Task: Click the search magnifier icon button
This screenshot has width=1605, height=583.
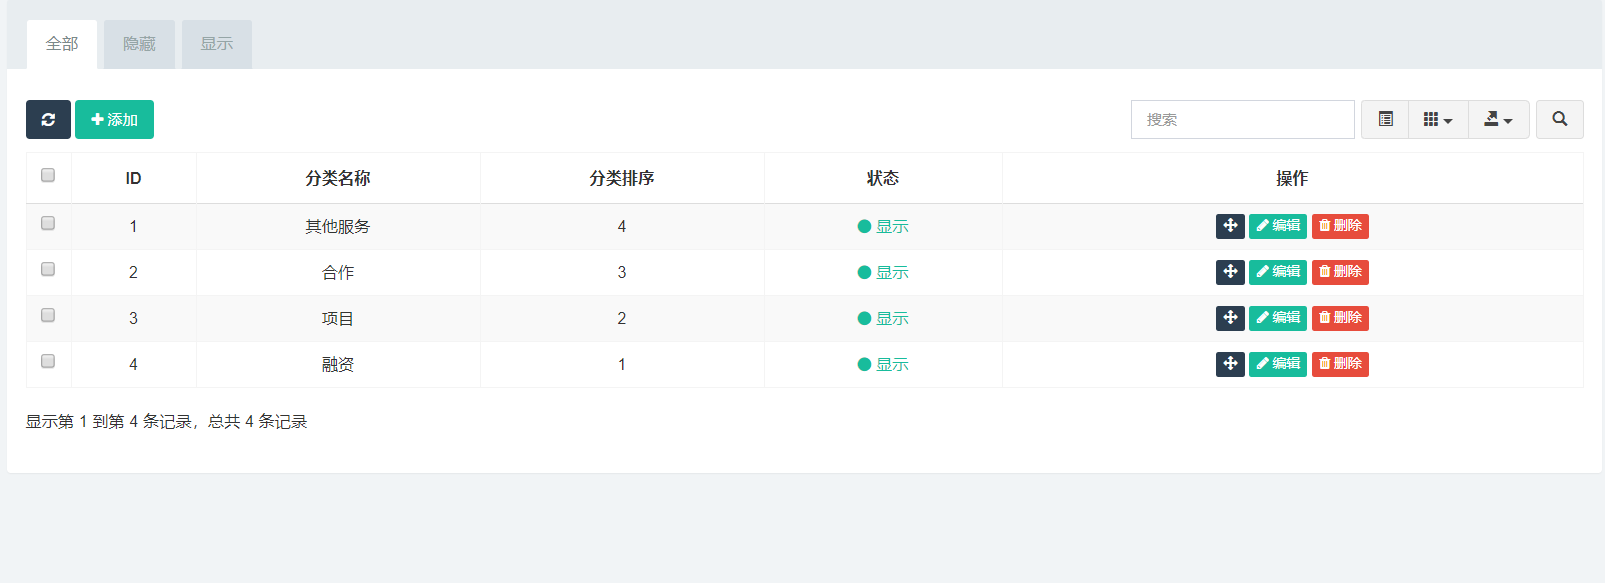Action: coord(1559,119)
